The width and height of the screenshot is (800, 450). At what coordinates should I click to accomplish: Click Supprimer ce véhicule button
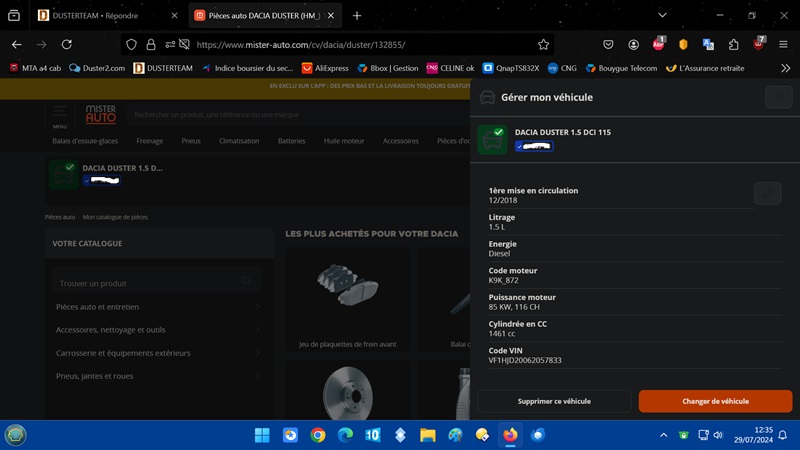(x=554, y=402)
